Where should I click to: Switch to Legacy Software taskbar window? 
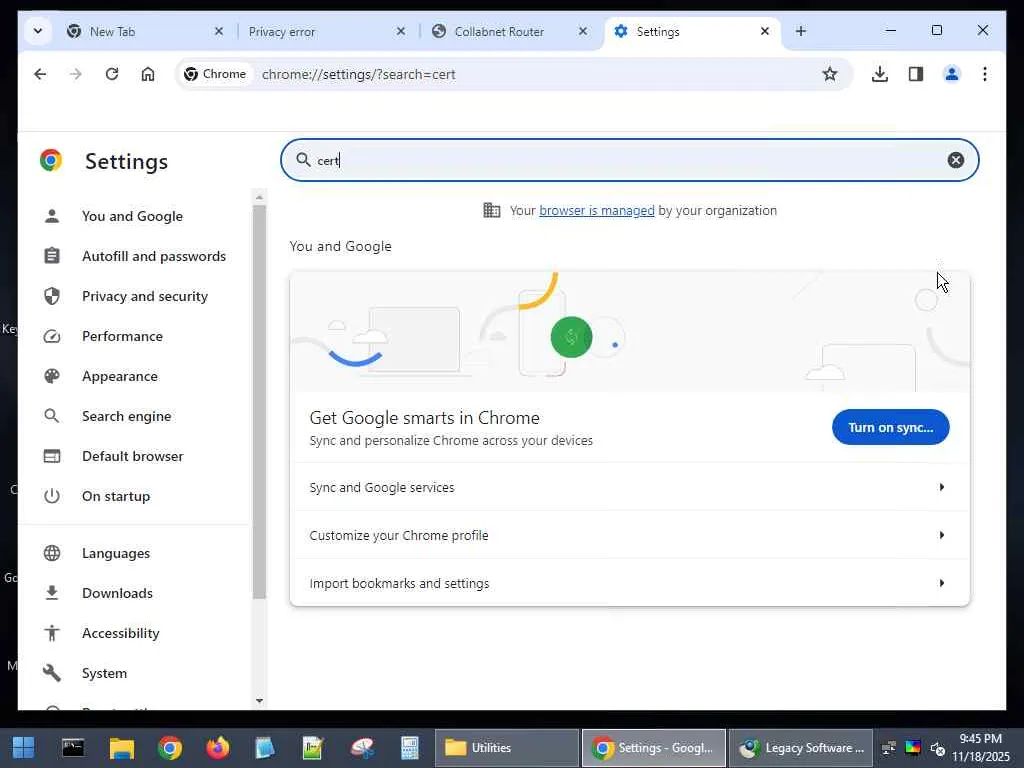click(x=801, y=748)
